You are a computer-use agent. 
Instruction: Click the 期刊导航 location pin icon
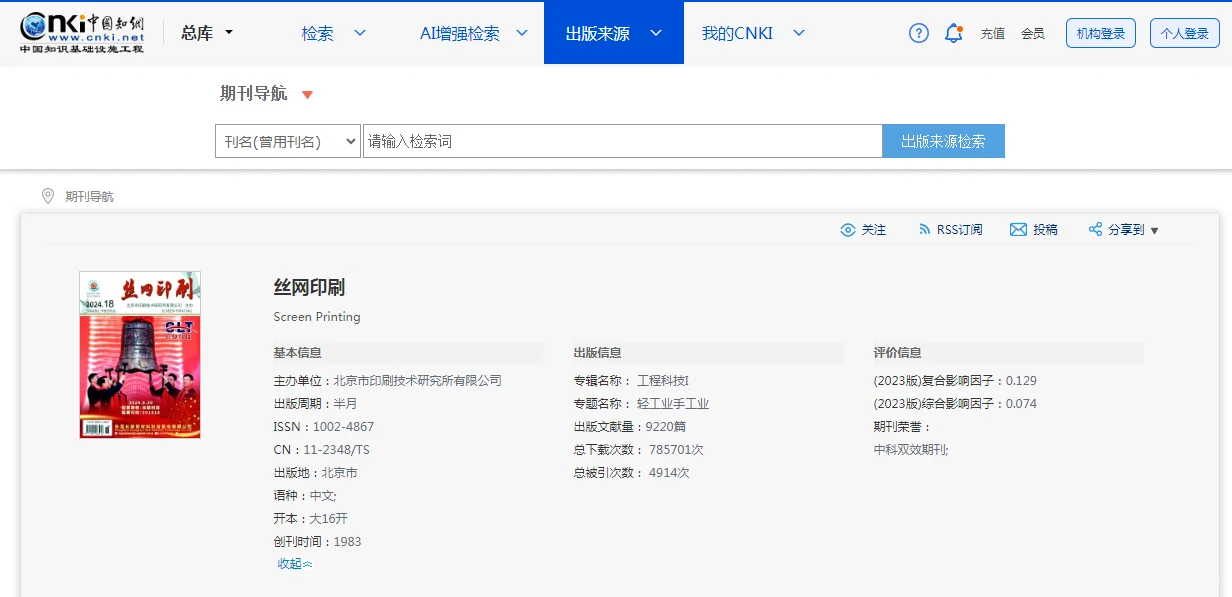tap(47, 196)
